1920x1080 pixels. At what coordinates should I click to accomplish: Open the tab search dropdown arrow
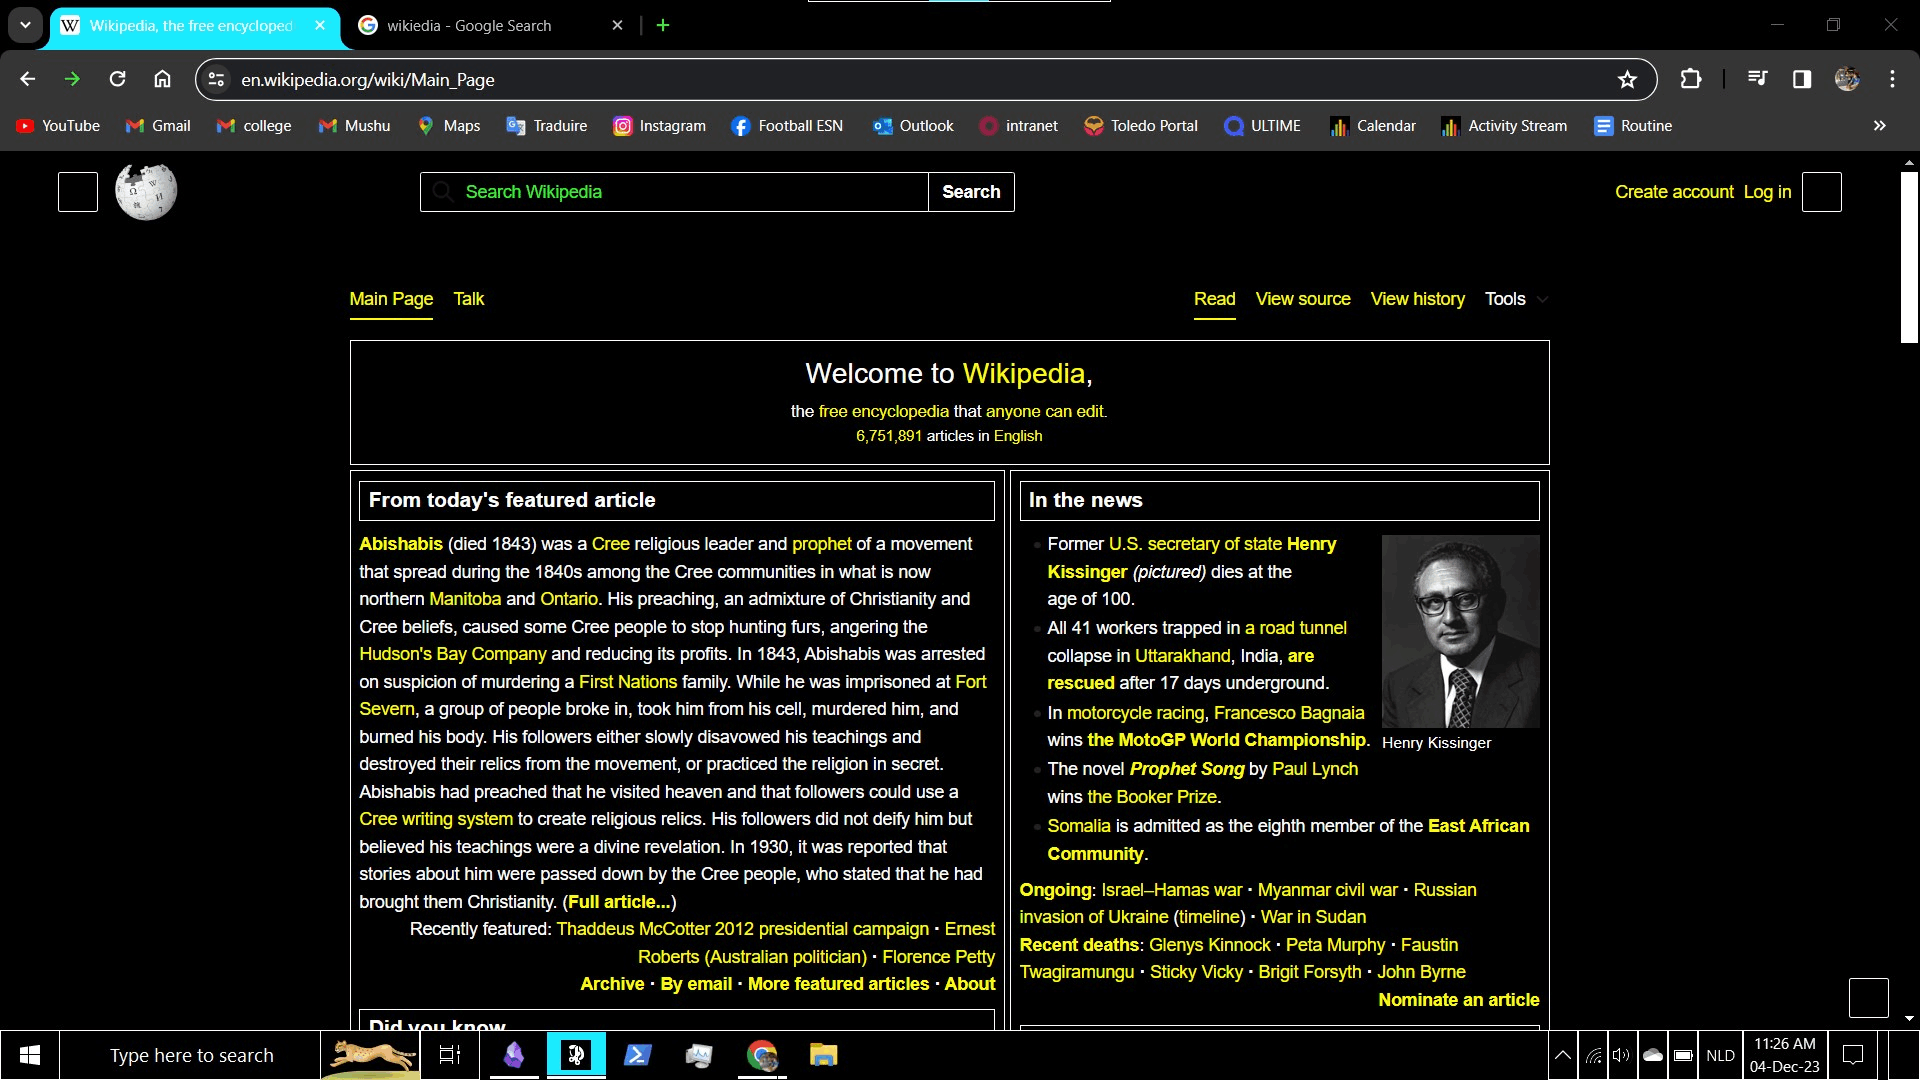click(25, 25)
